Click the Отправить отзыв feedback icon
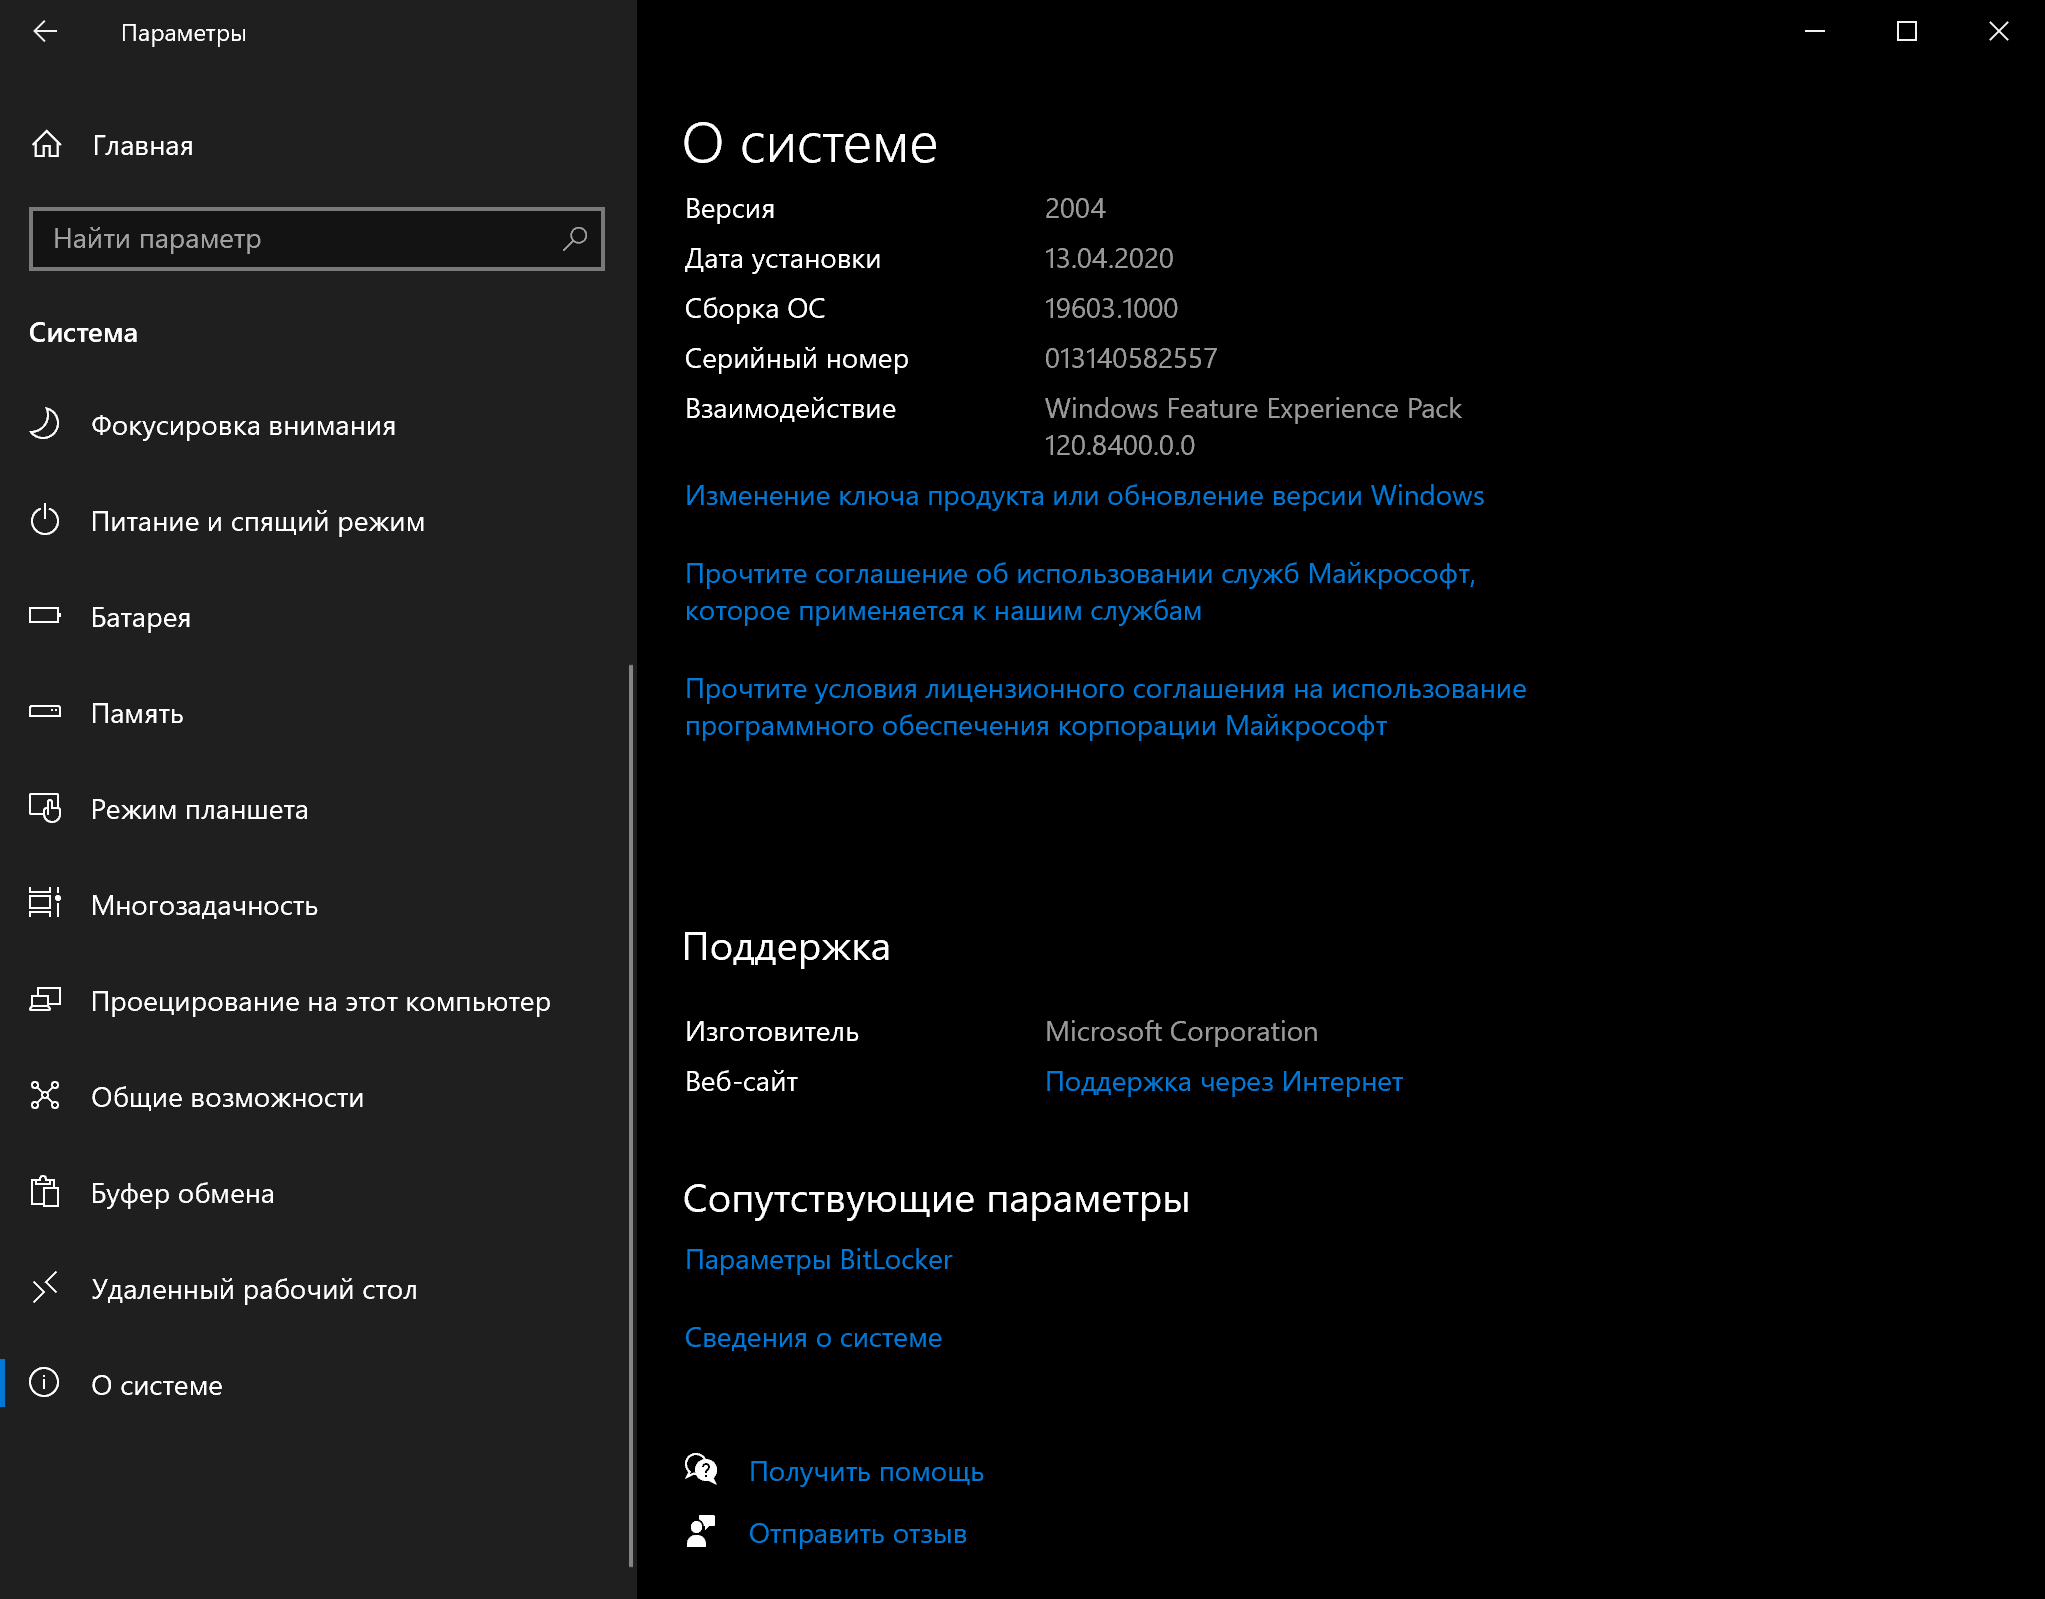The width and height of the screenshot is (2045, 1599). click(701, 1531)
